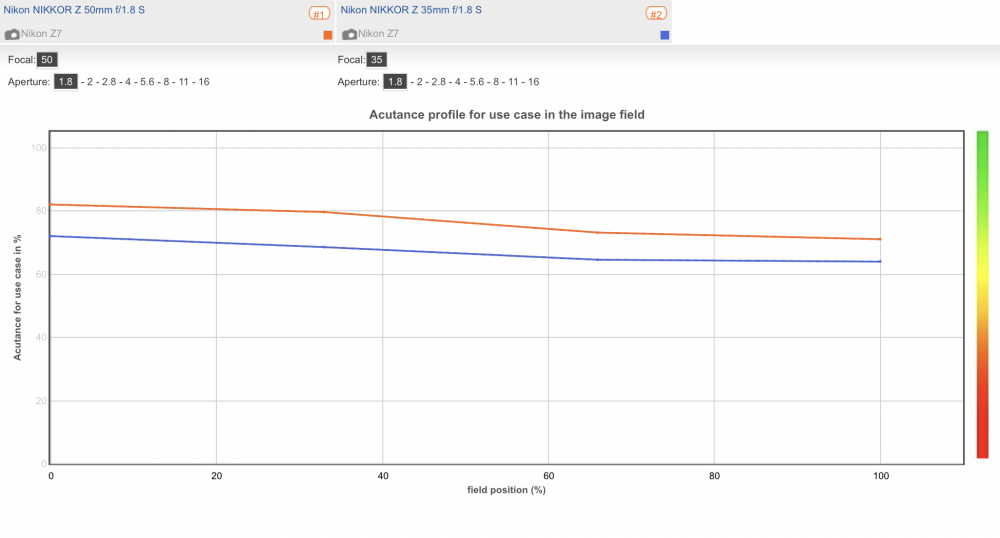Select focal length 35 for the second lens
1000x538 pixels.
[x=376, y=60]
